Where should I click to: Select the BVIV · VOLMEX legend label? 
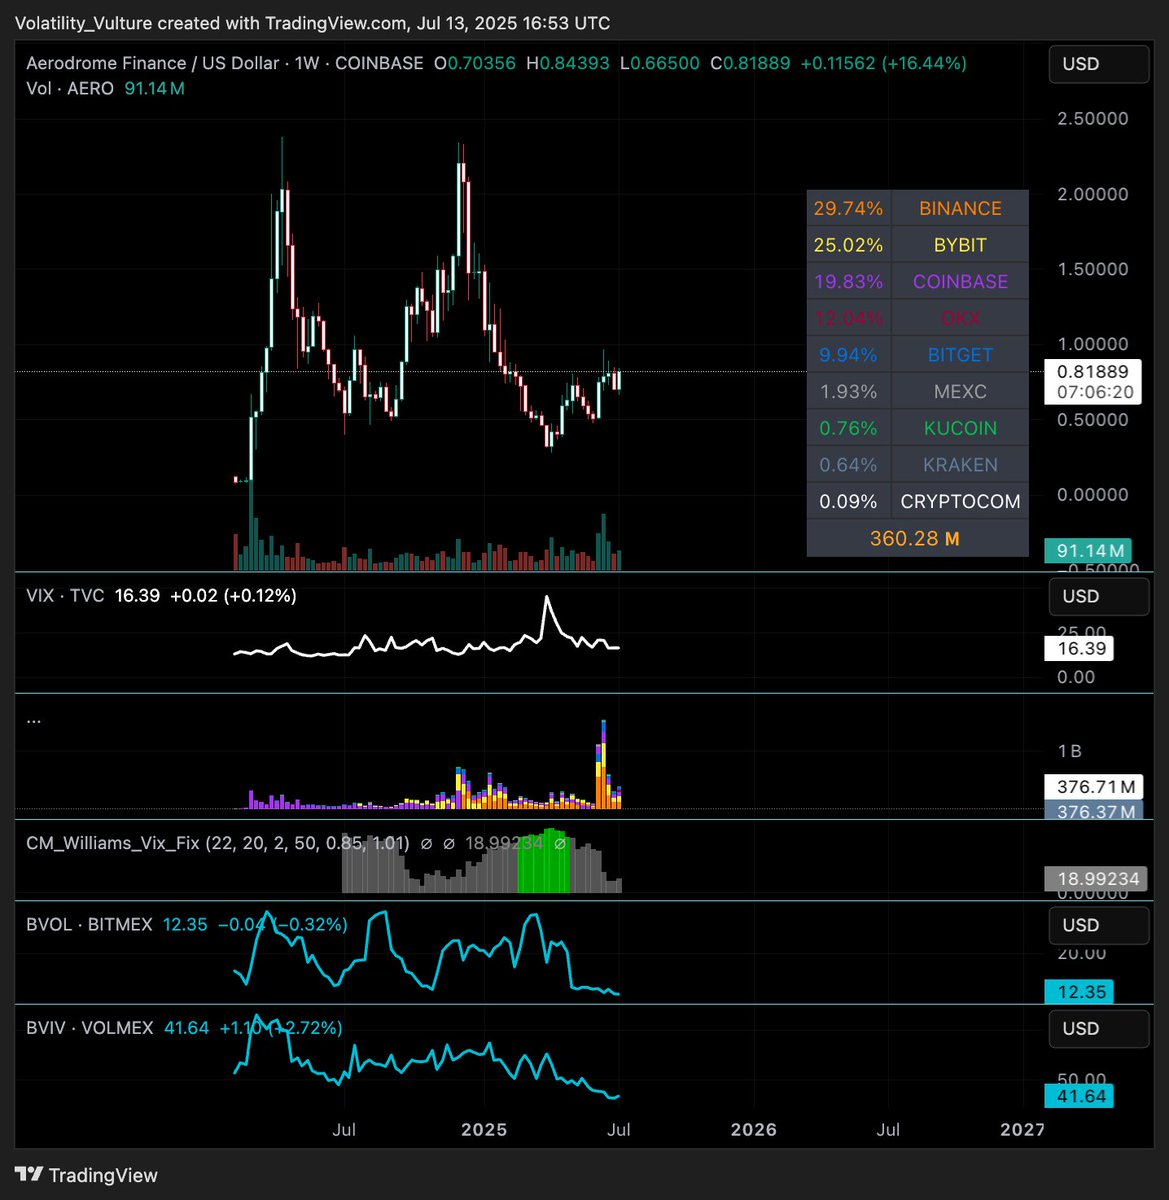point(90,1028)
